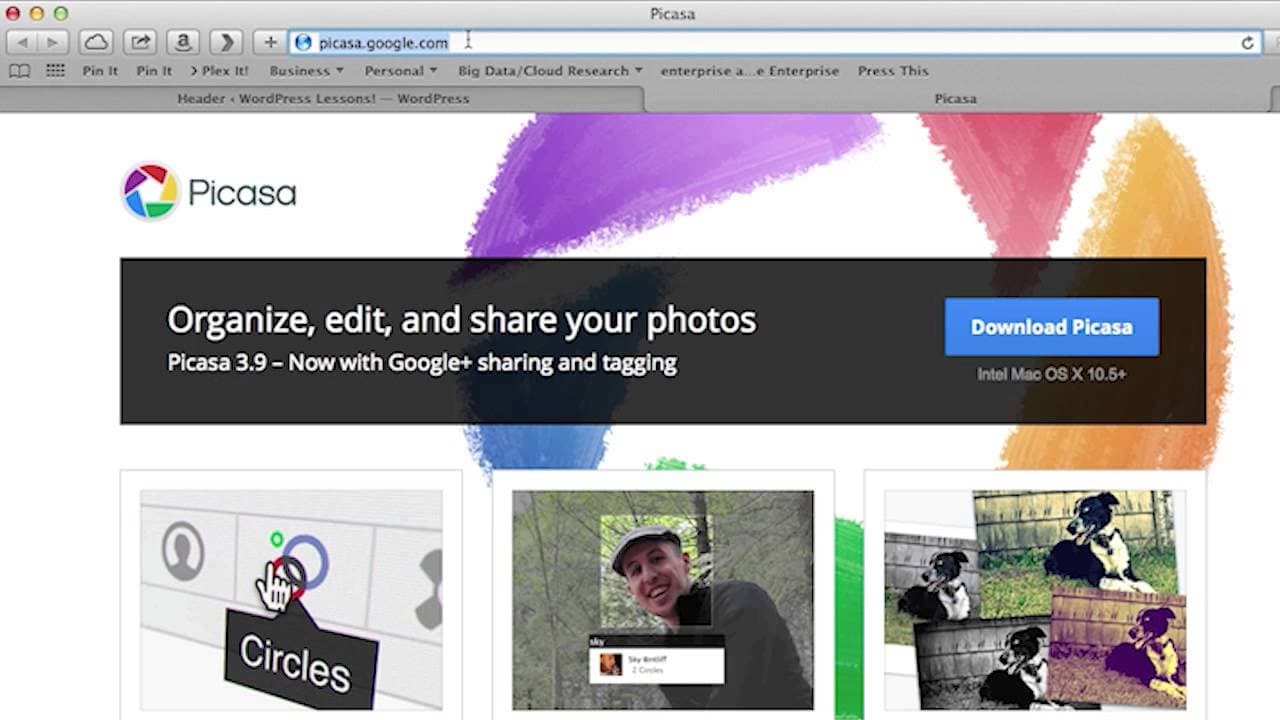Click the Share icon in toolbar
This screenshot has height=720, width=1280.
[140, 42]
